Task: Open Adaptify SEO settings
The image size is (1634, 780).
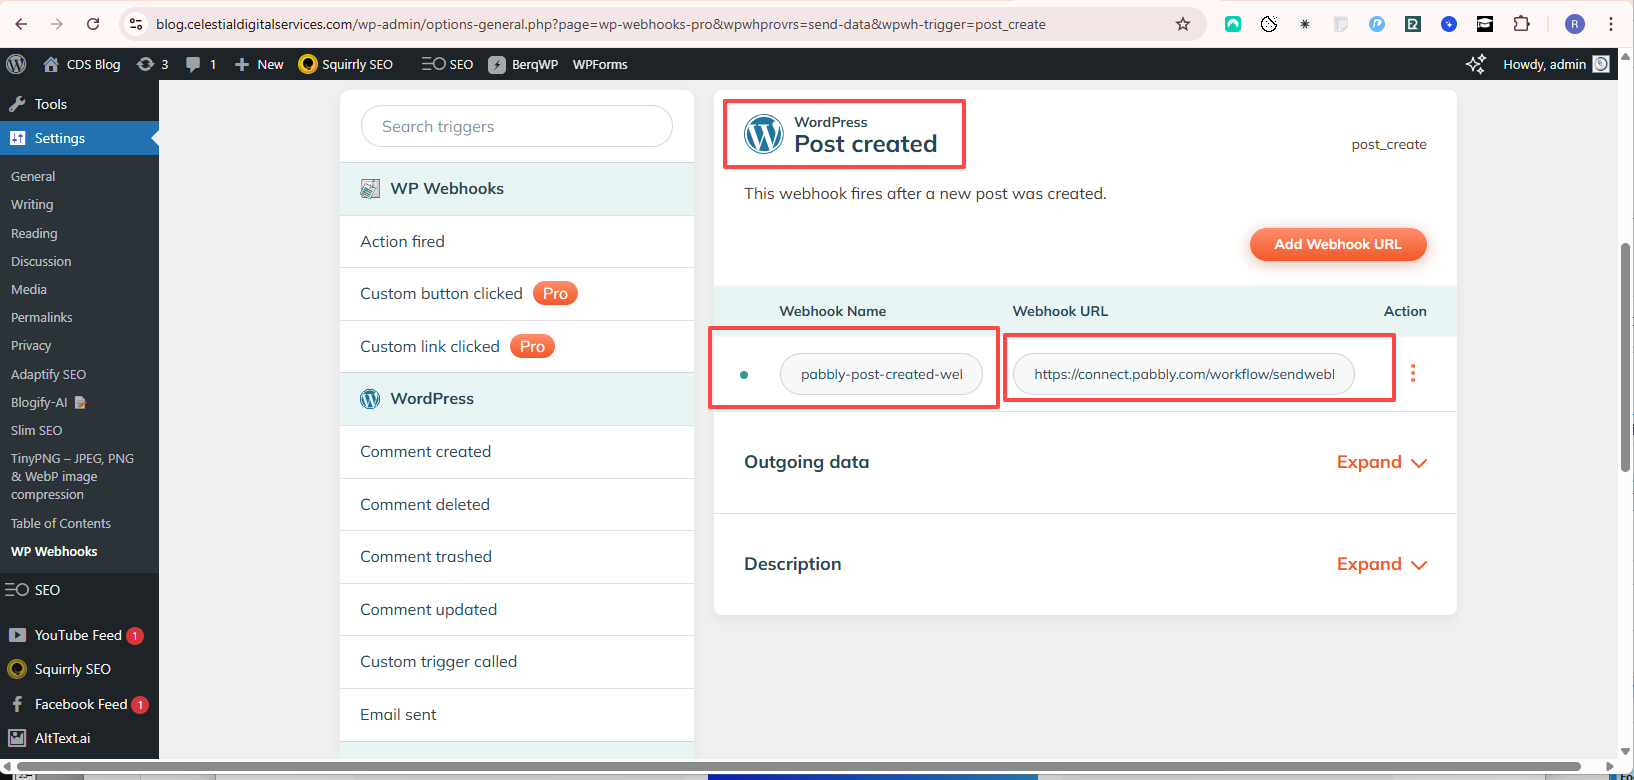Action: click(x=49, y=374)
